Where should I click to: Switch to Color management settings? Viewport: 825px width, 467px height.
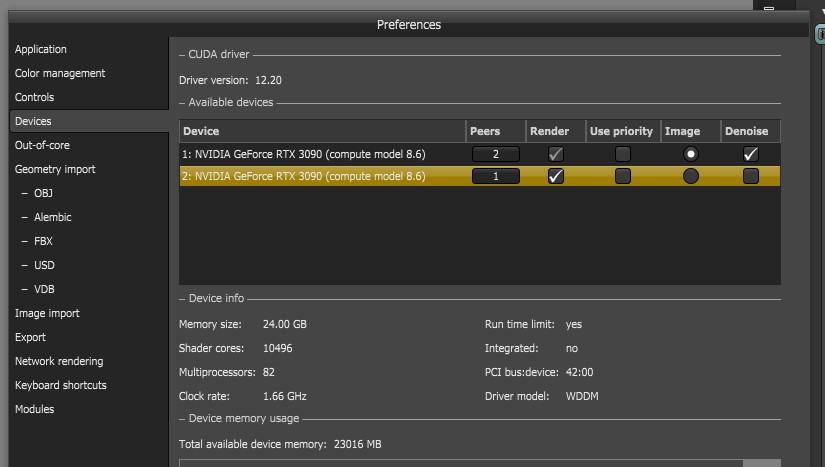click(x=60, y=73)
